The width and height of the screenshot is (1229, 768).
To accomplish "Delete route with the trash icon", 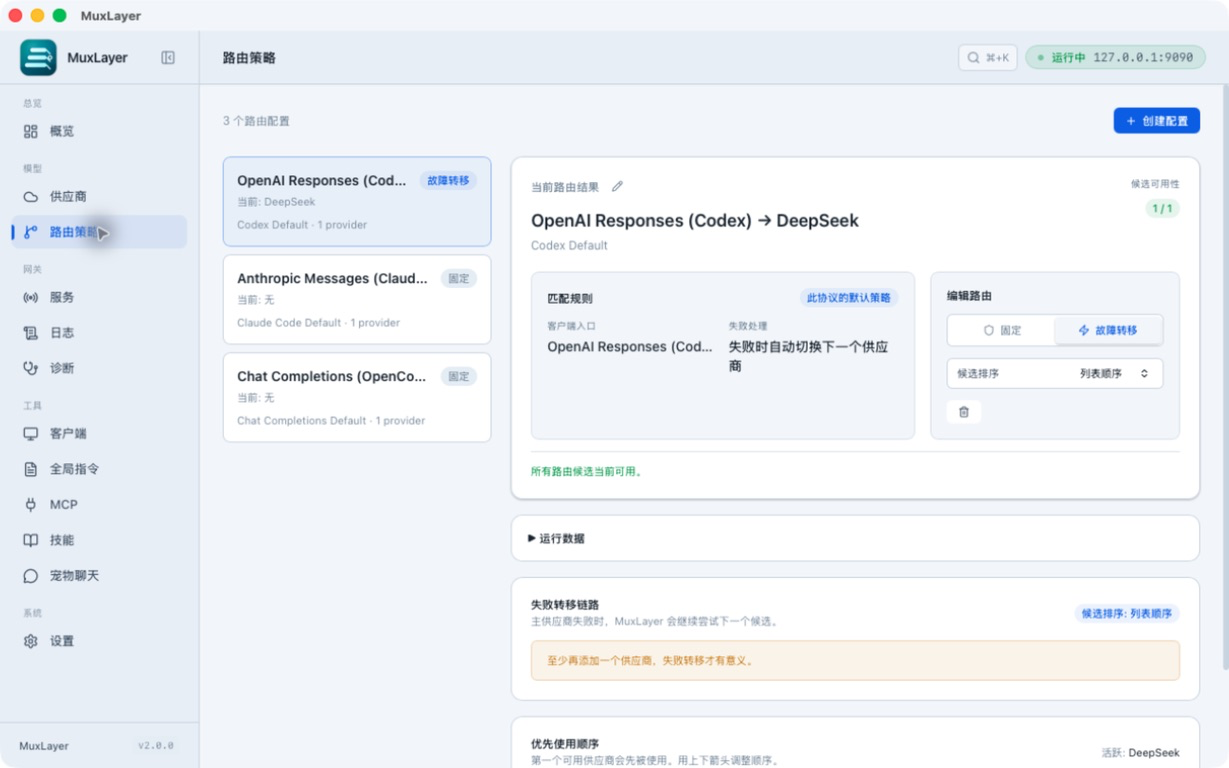I will tap(964, 412).
